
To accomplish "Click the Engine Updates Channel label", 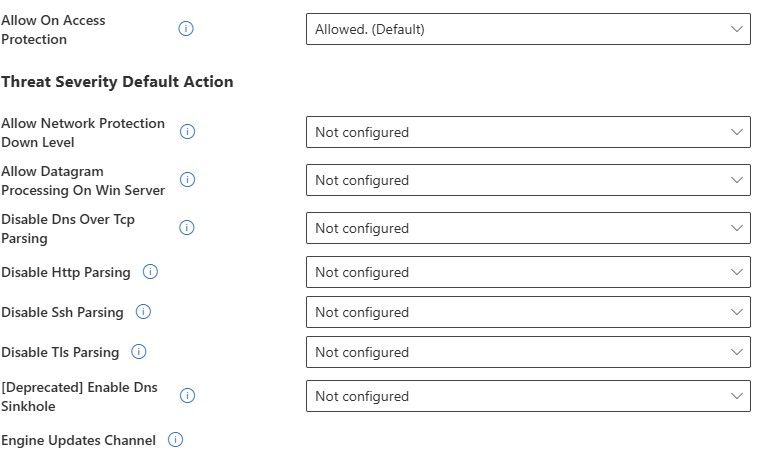I will coord(79,440).
